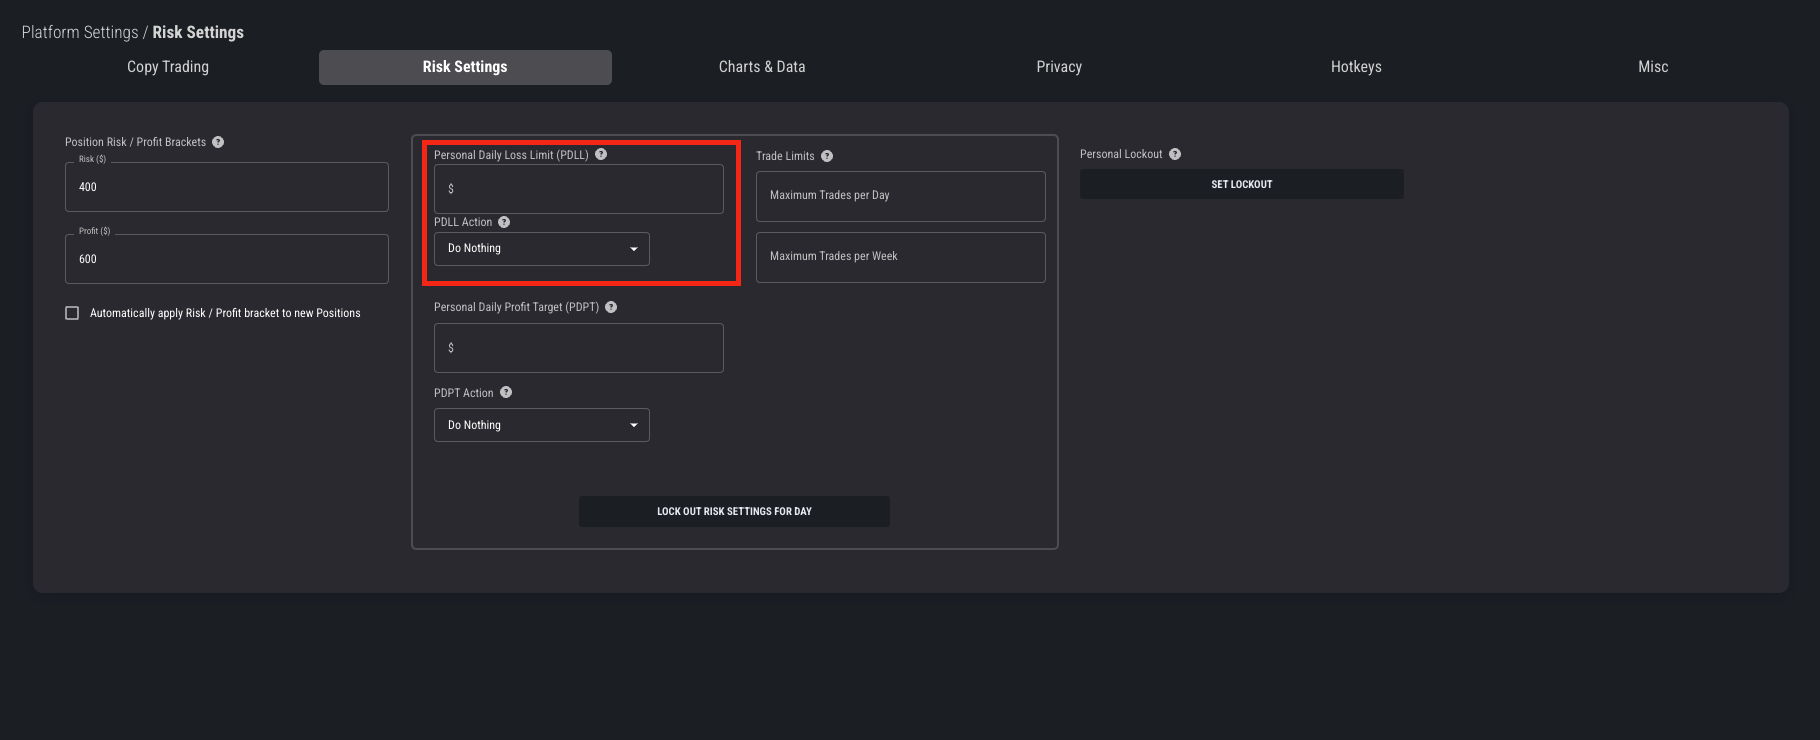This screenshot has height=740, width=1820.
Task: Click help icon beside Personal Daily Loss Limit
Action: click(601, 154)
